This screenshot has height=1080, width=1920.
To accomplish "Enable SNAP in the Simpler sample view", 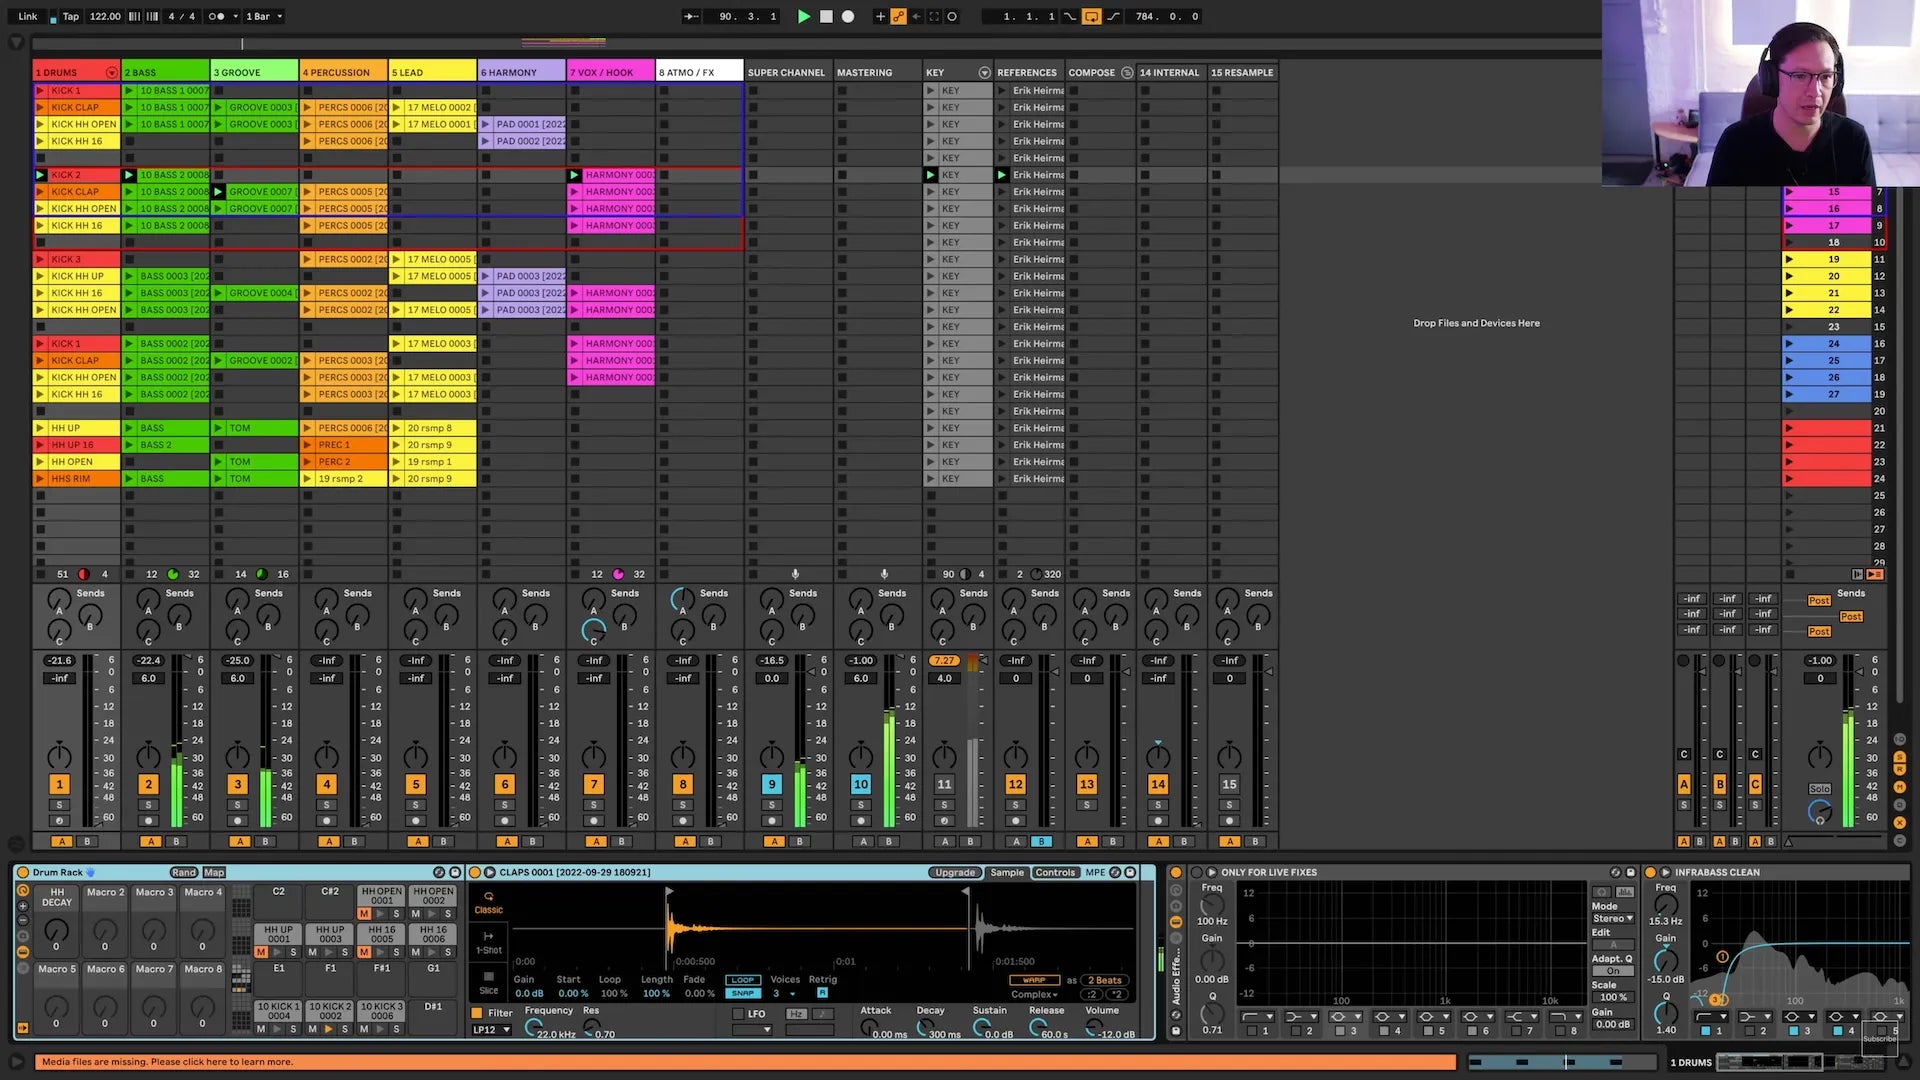I will pos(743,993).
